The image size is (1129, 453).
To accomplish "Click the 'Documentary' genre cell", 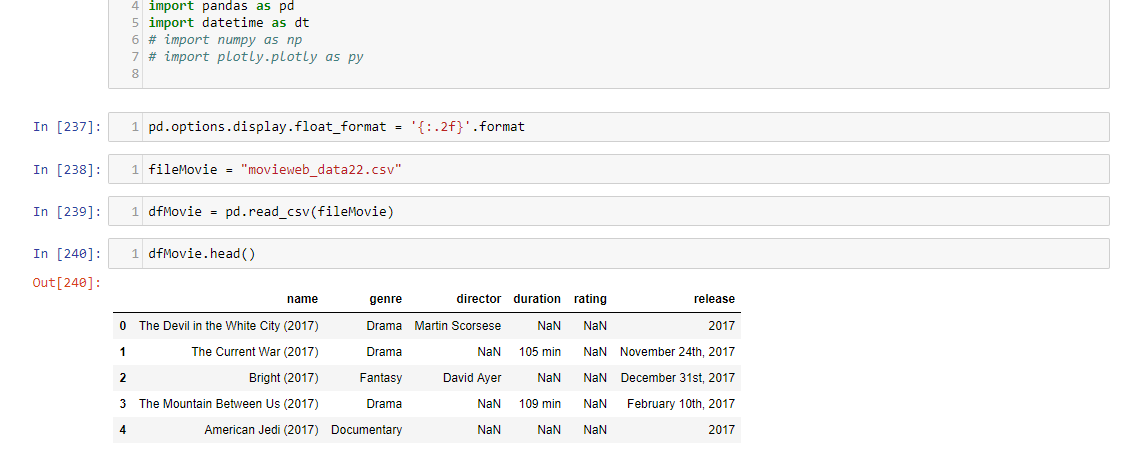I will (366, 430).
